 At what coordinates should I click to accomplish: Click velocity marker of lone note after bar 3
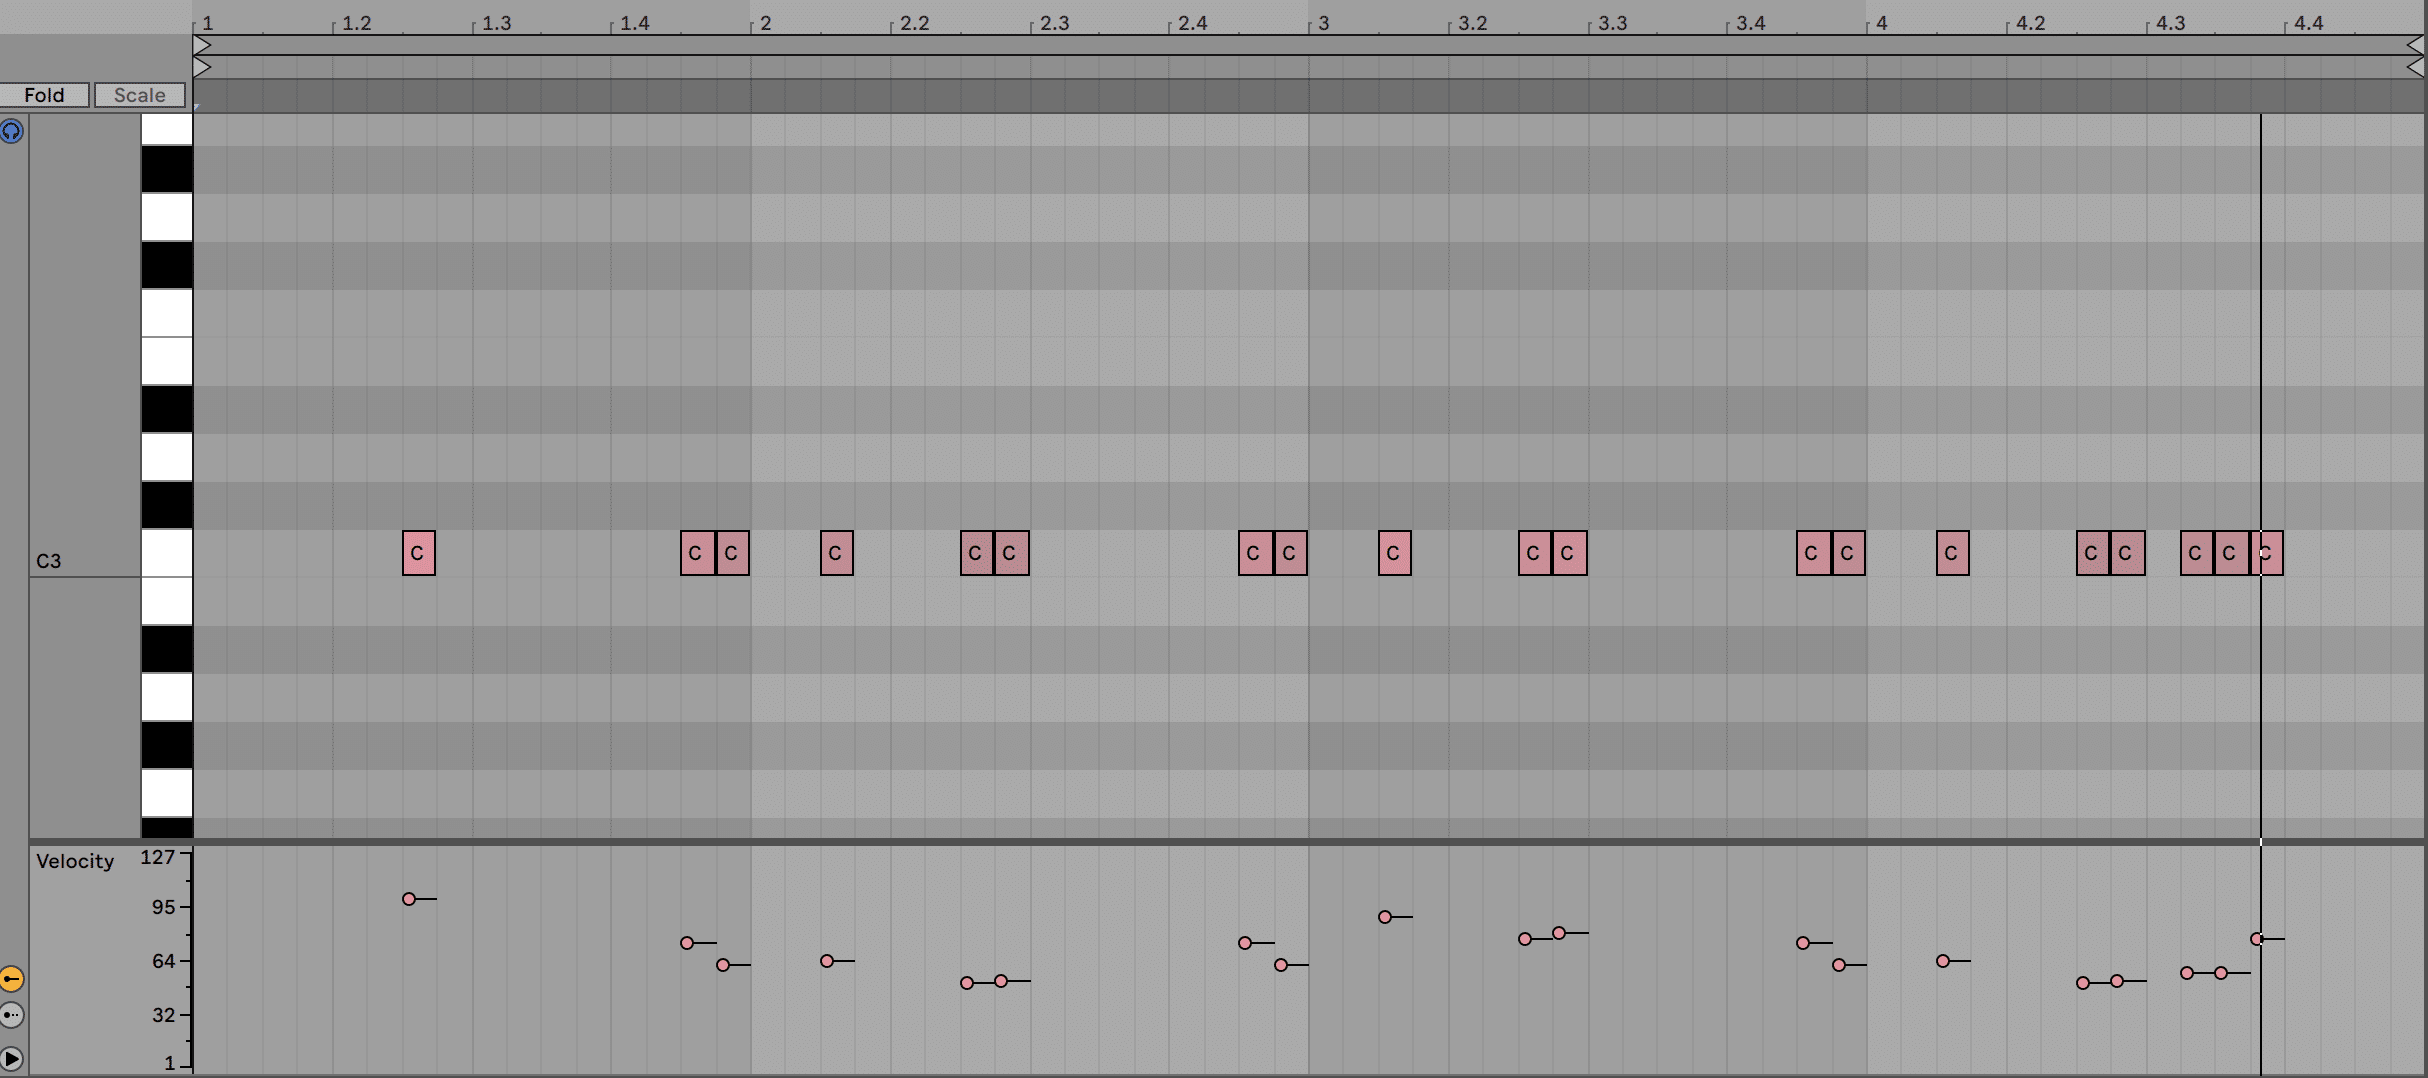tap(1385, 917)
